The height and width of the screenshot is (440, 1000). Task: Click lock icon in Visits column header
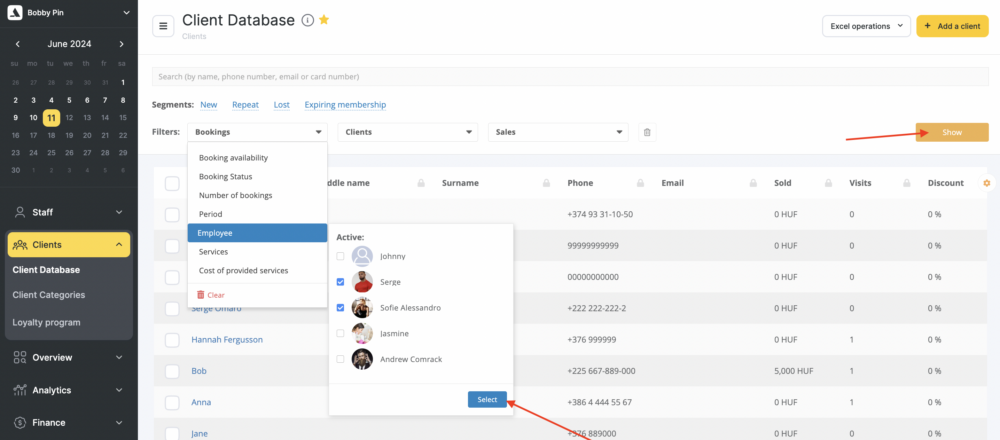[906, 183]
